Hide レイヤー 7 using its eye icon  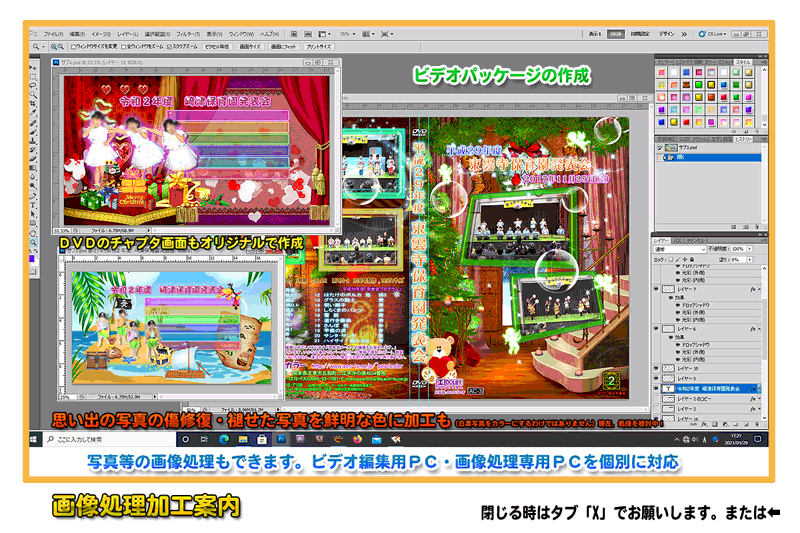[657, 289]
